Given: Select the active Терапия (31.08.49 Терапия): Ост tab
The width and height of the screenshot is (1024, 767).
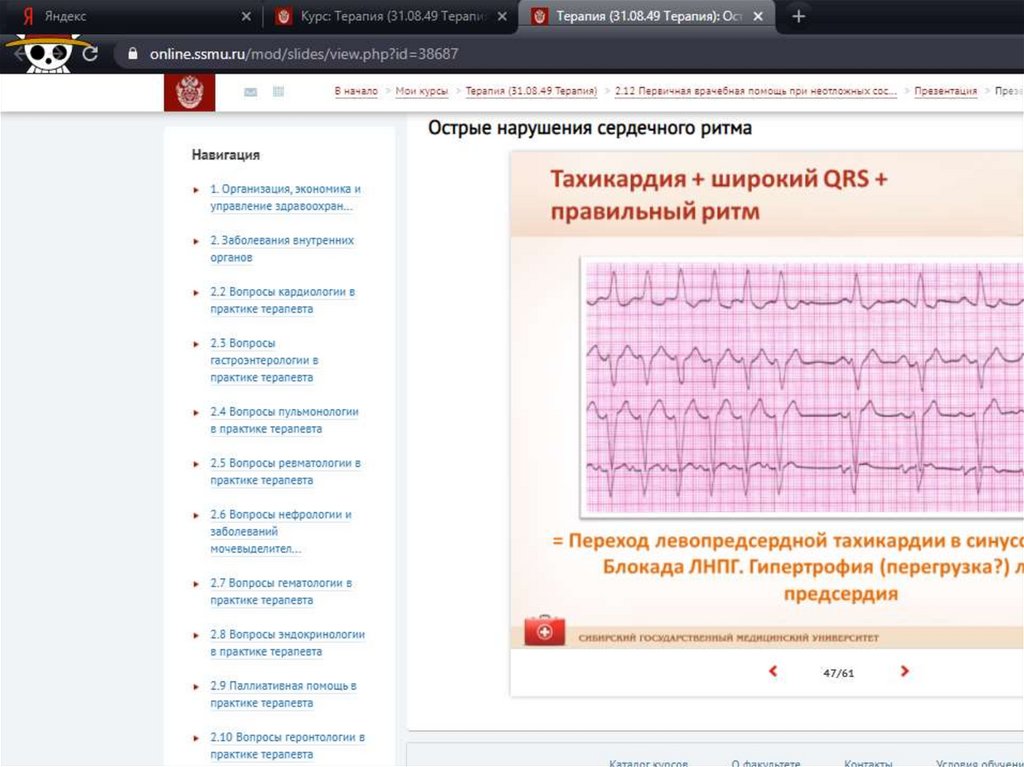Looking at the screenshot, I should pyautogui.click(x=647, y=16).
